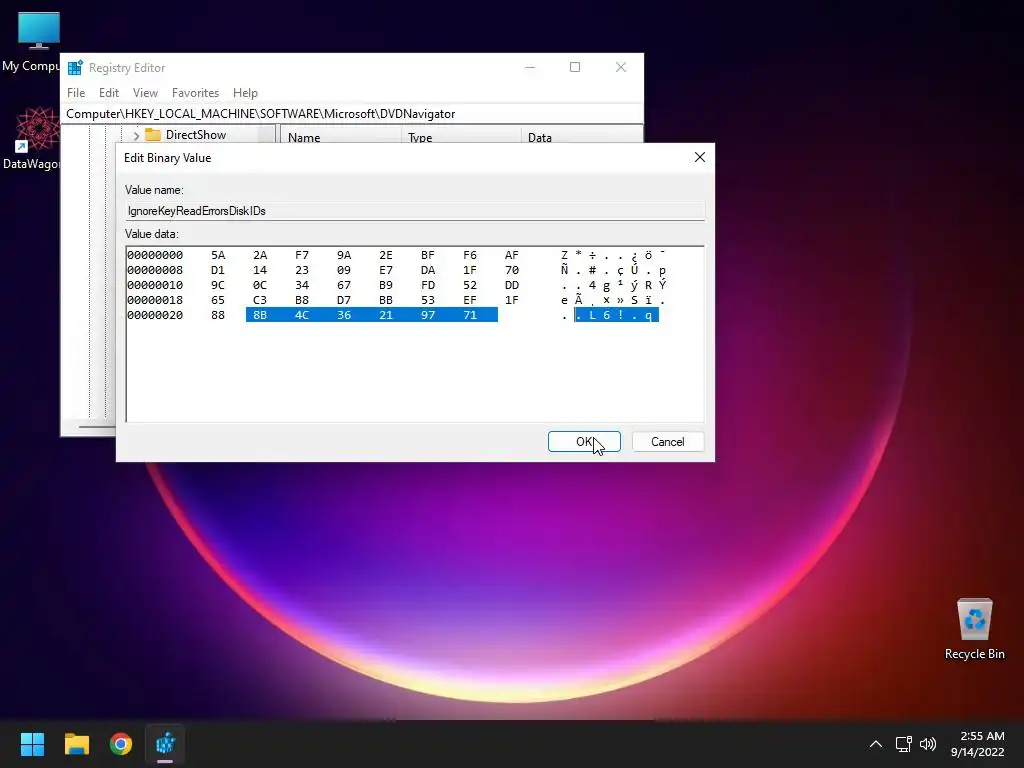Click hex byte 9C in row 00000010

tap(217, 285)
